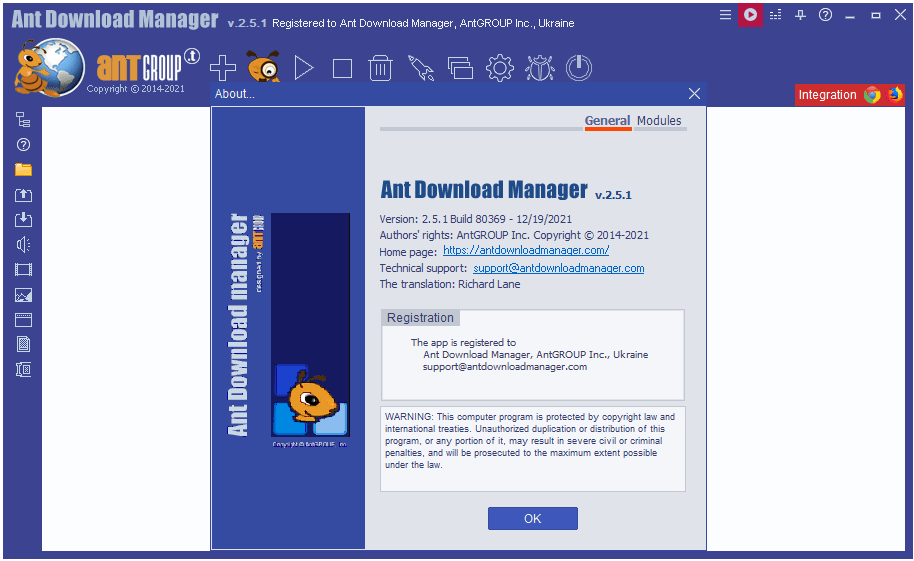Screen dimensions: 914x561
Task: Select the yellow folder icon in sidebar
Action: [x=23, y=170]
